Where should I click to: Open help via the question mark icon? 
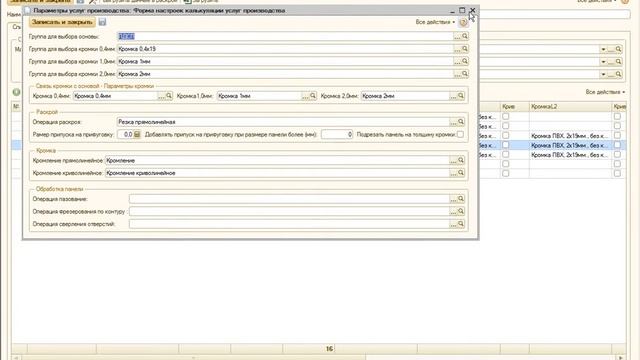click(x=463, y=22)
